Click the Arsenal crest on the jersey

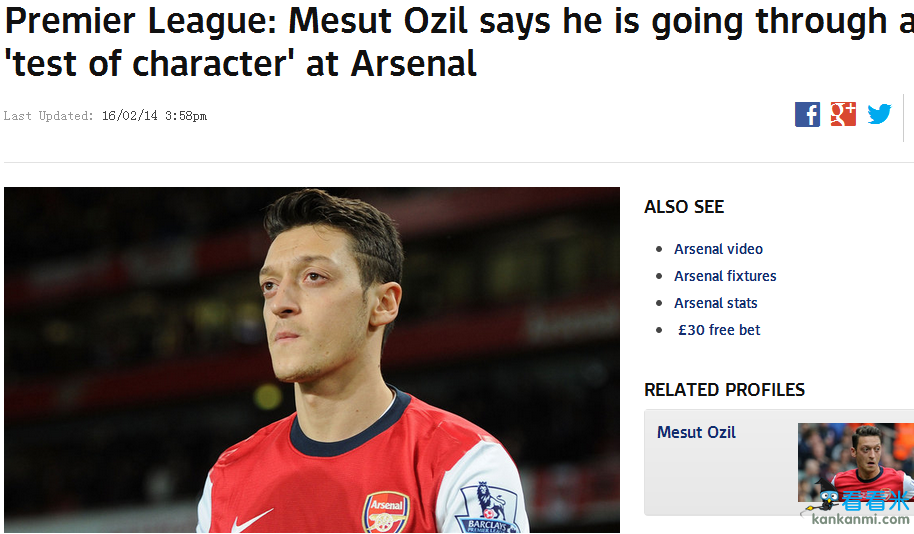(385, 511)
